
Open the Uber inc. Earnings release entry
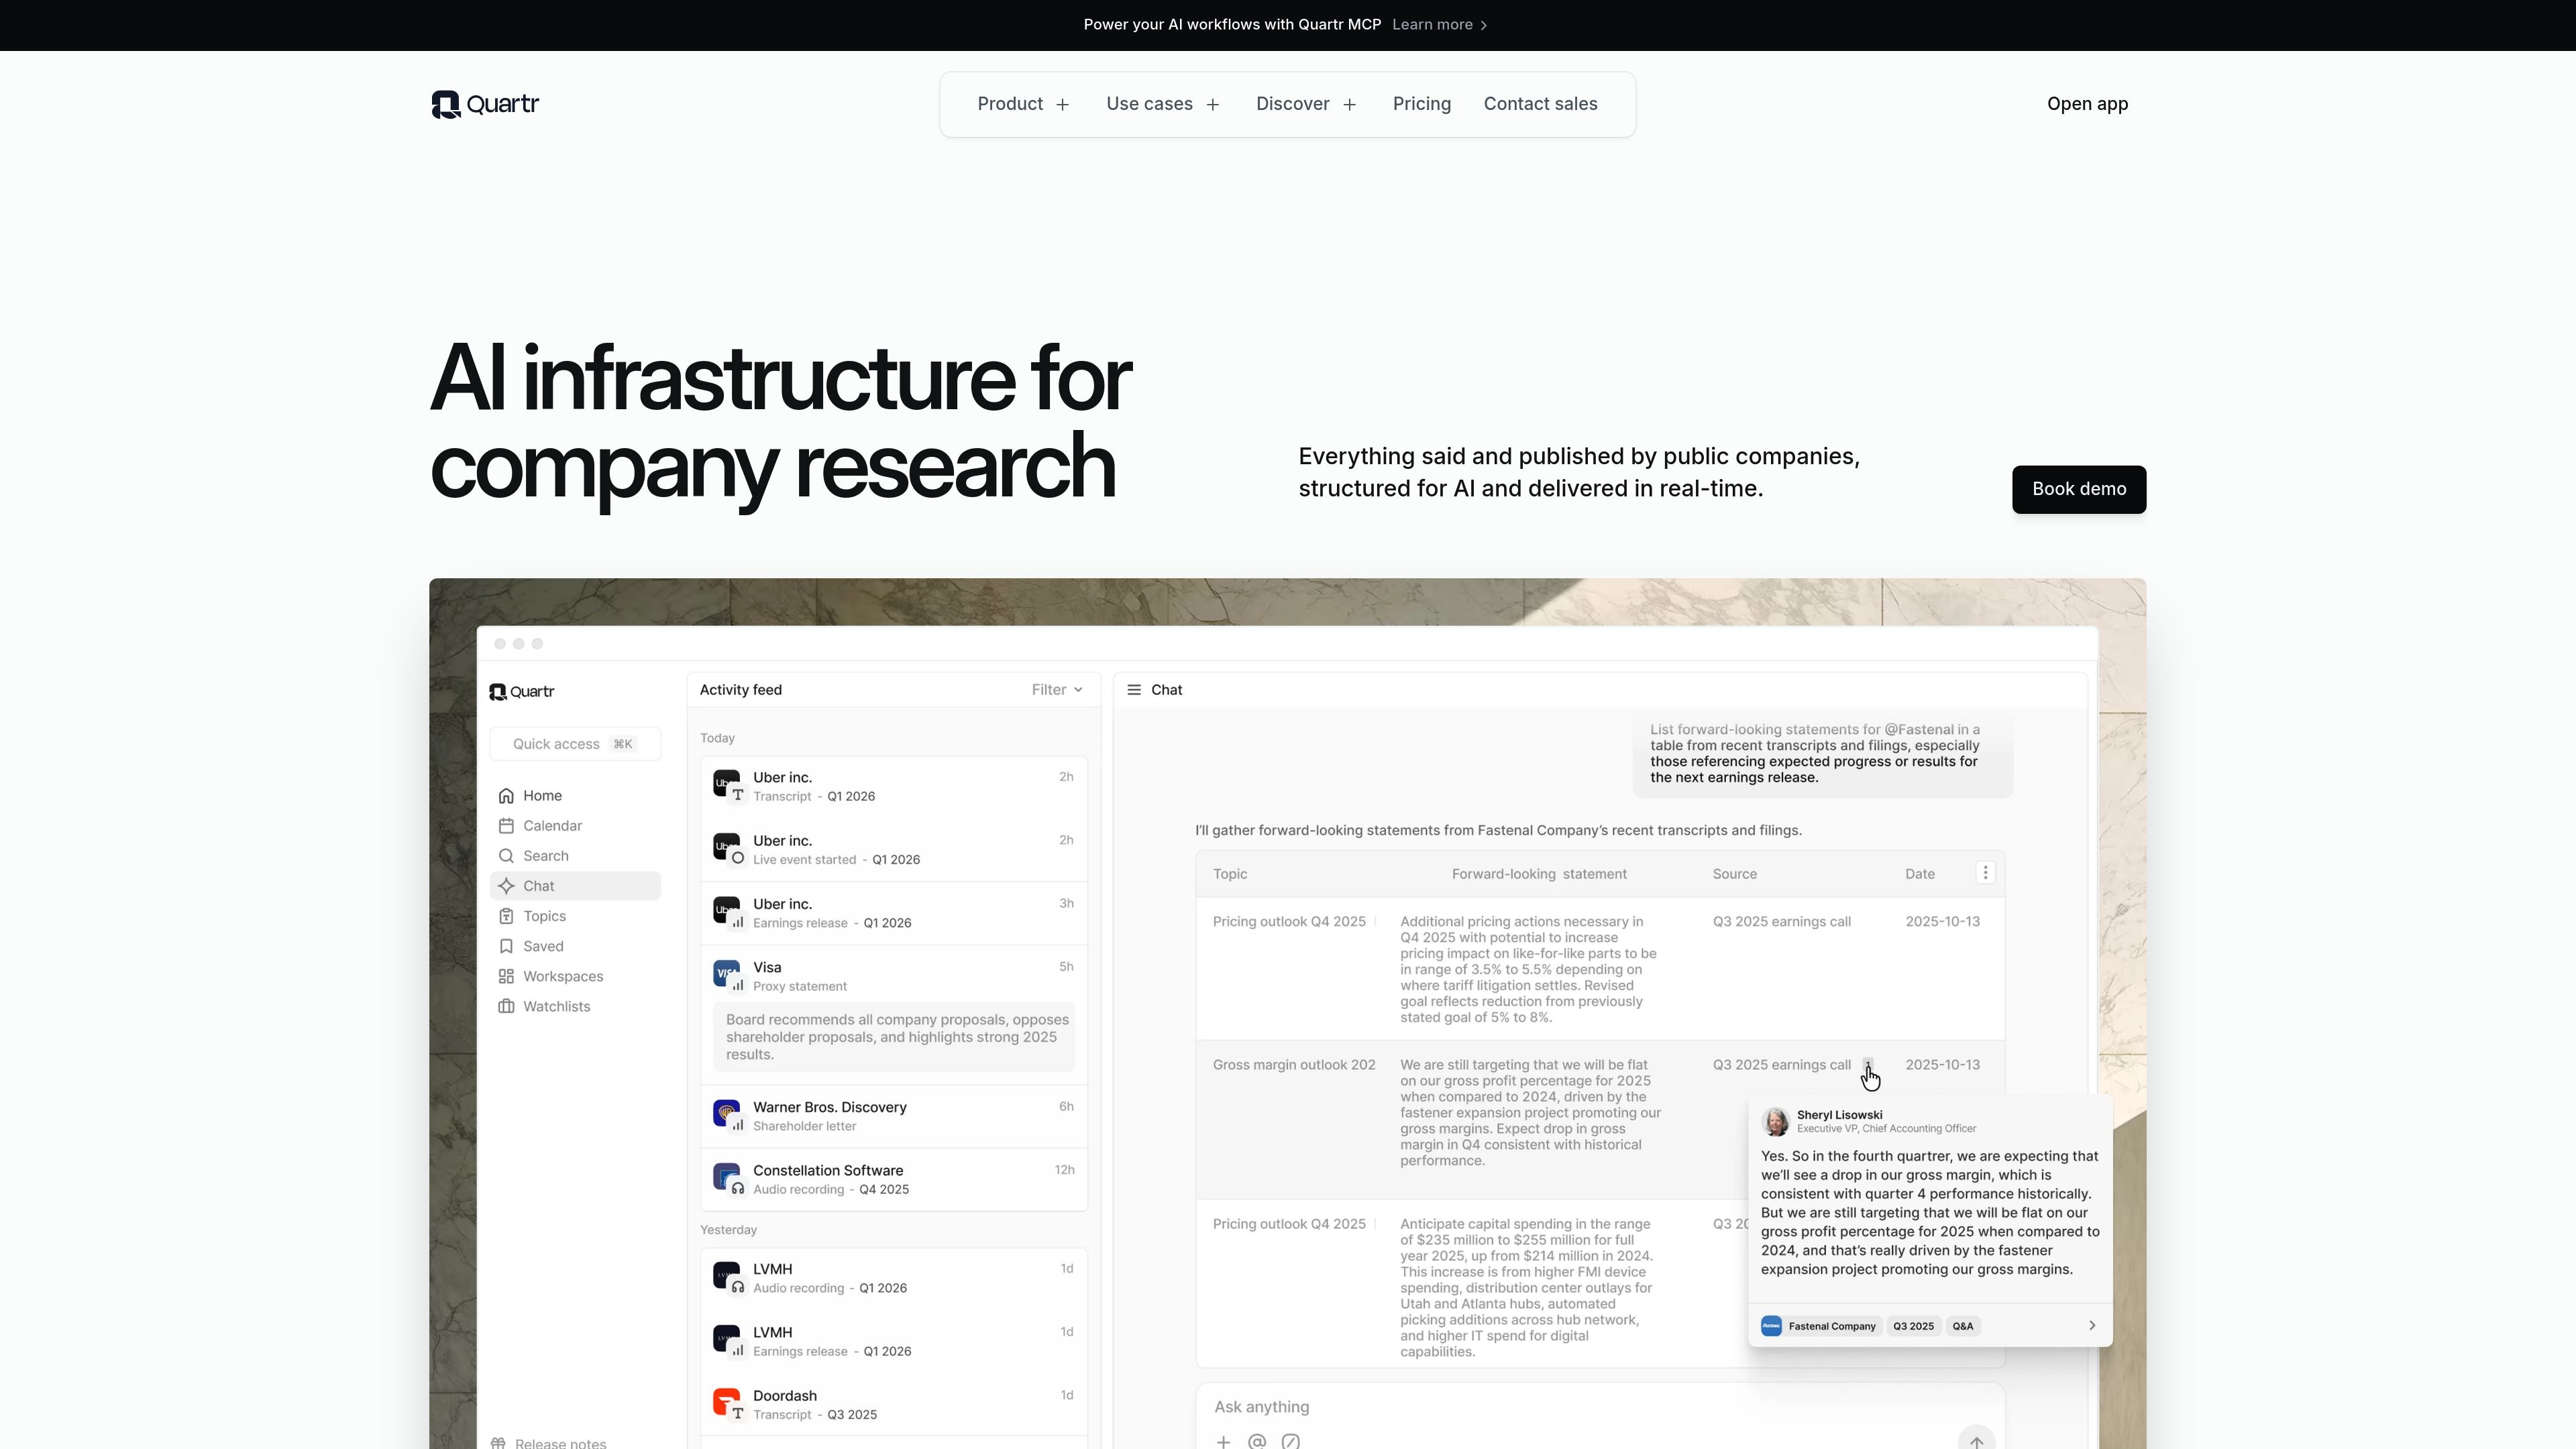click(894, 913)
